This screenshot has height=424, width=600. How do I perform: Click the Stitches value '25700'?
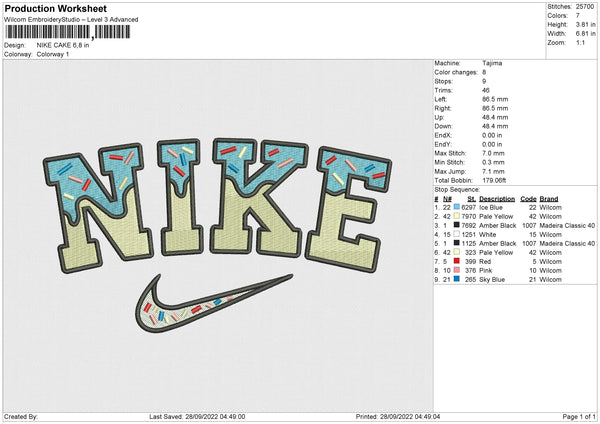585,7
